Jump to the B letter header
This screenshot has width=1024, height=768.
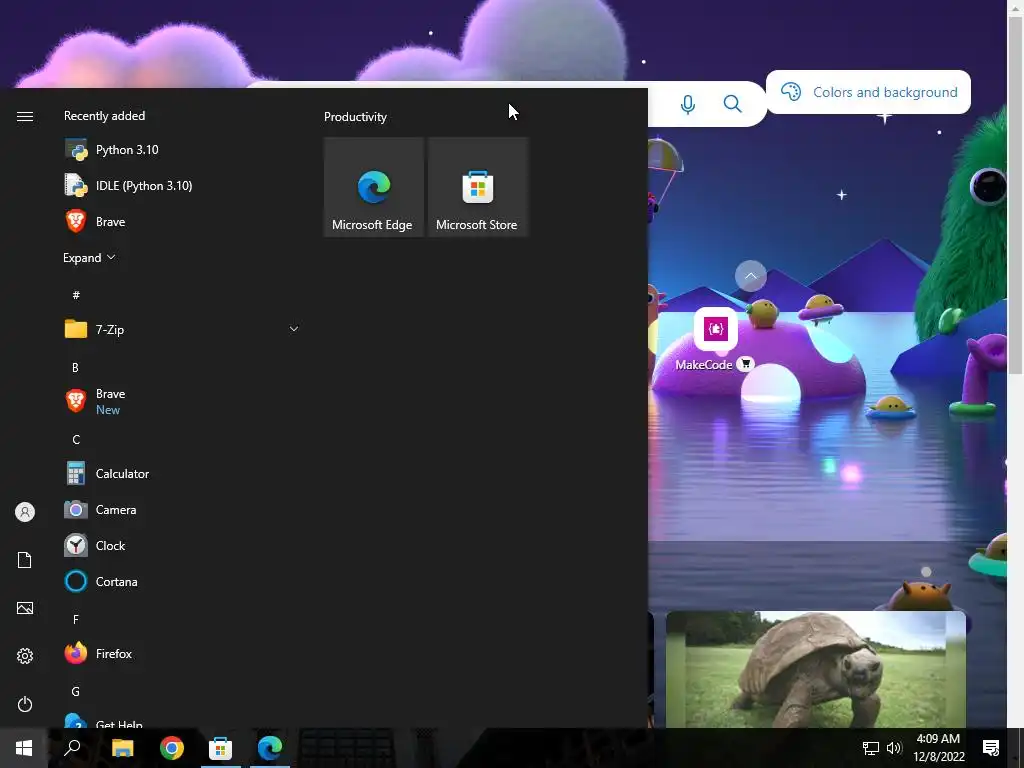tap(75, 368)
